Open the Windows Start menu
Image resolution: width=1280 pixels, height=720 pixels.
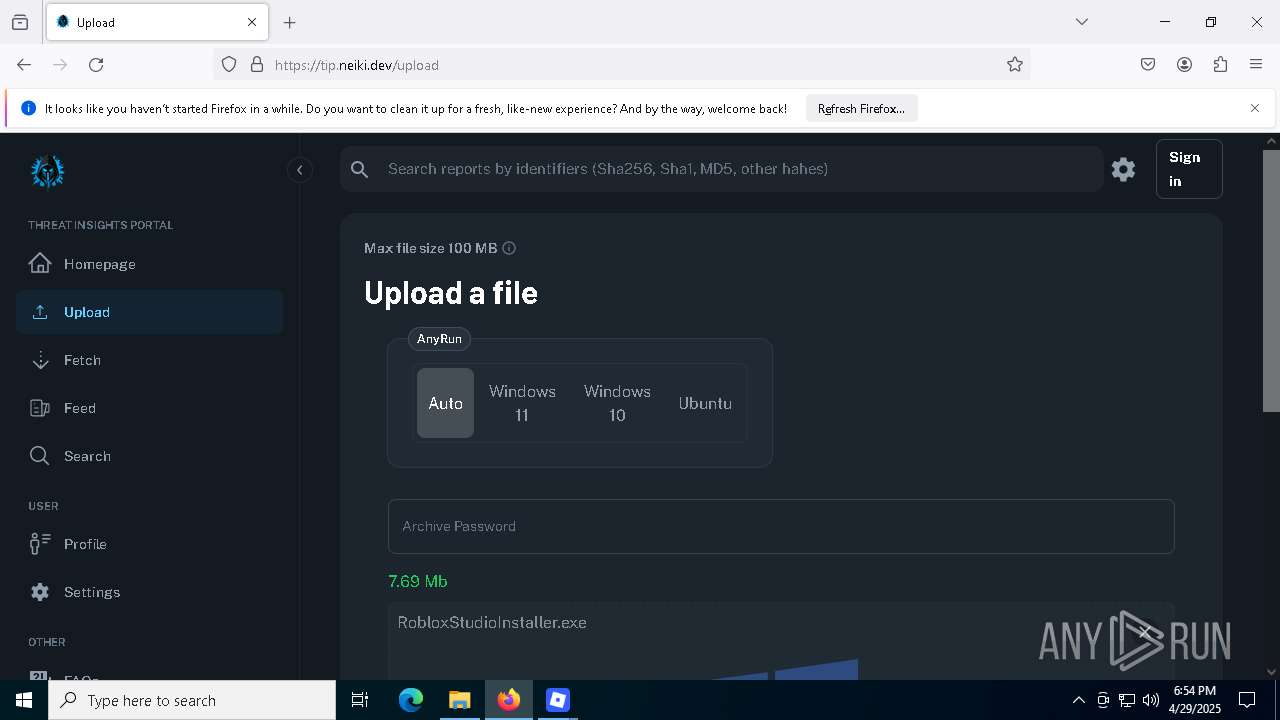tap(24, 700)
